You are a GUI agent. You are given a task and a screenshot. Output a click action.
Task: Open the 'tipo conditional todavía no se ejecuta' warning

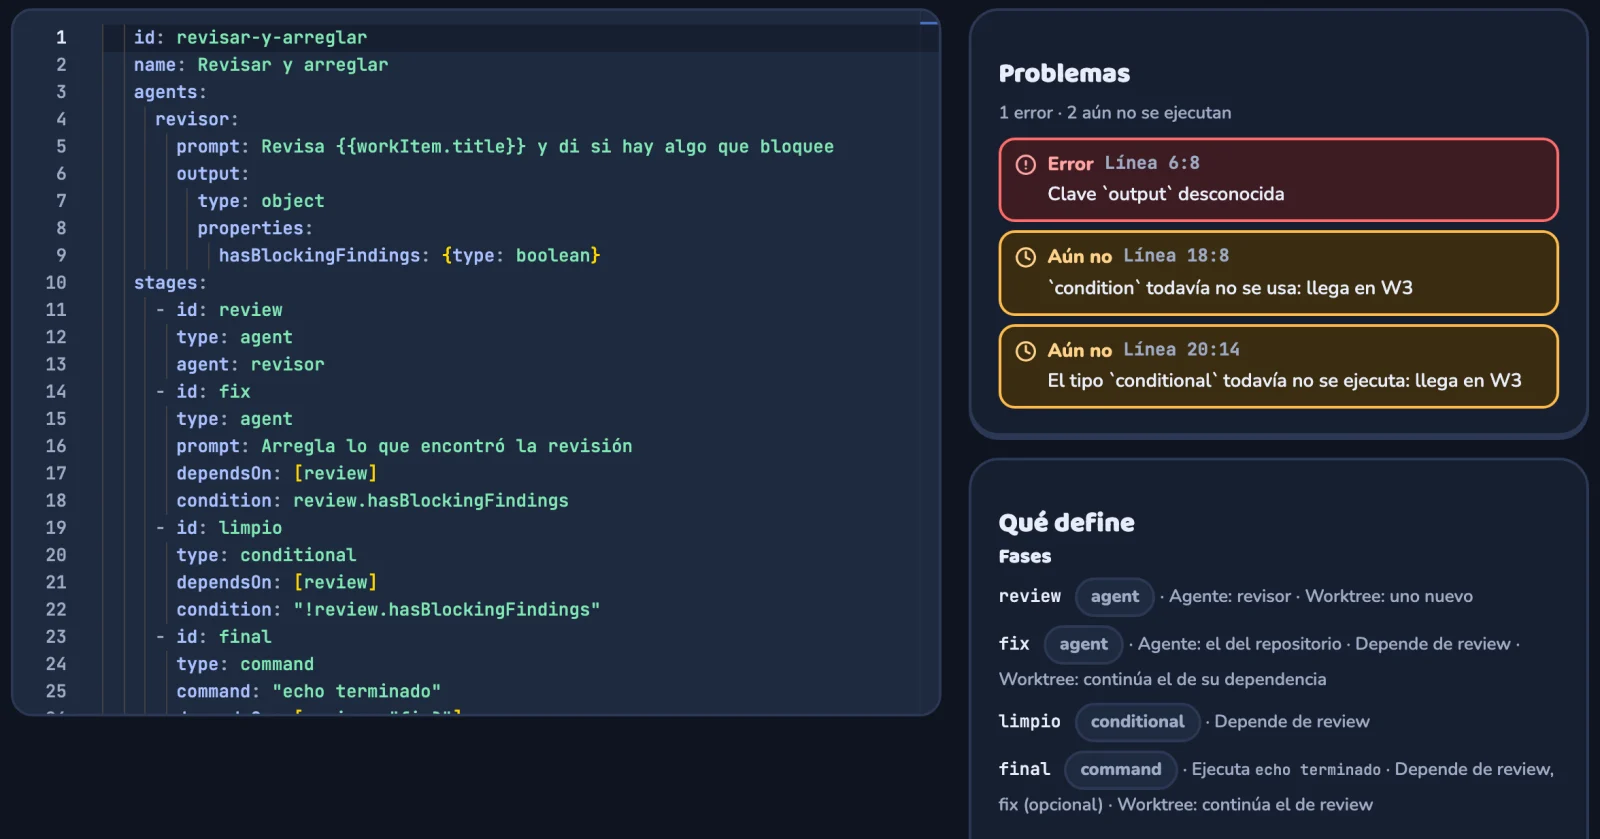(x=1278, y=366)
